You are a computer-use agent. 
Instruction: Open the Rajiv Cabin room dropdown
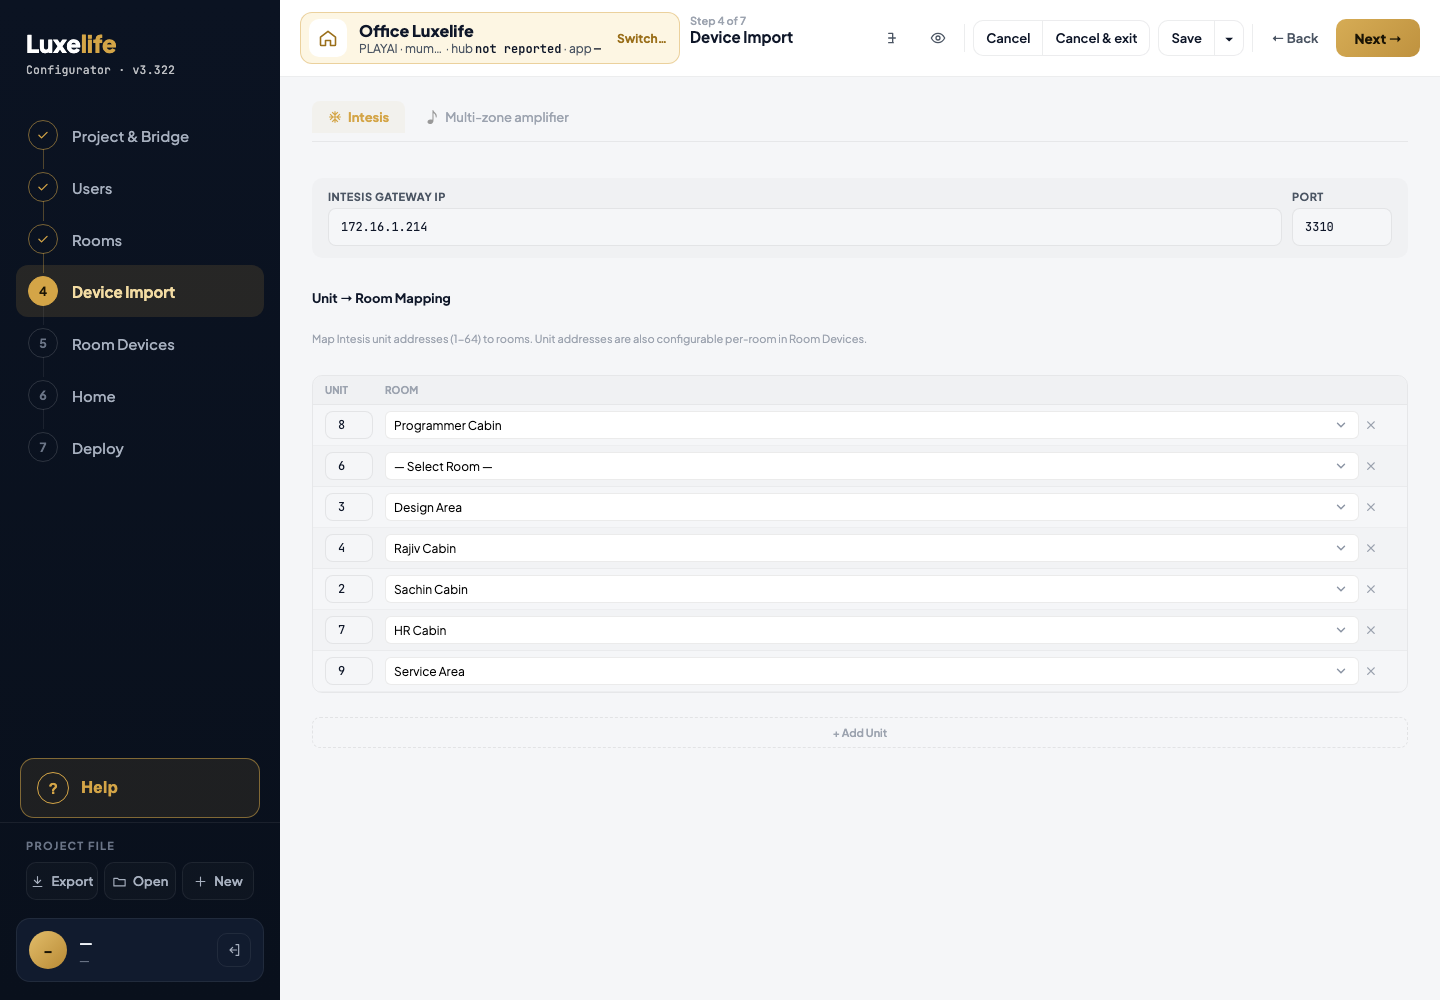point(871,548)
